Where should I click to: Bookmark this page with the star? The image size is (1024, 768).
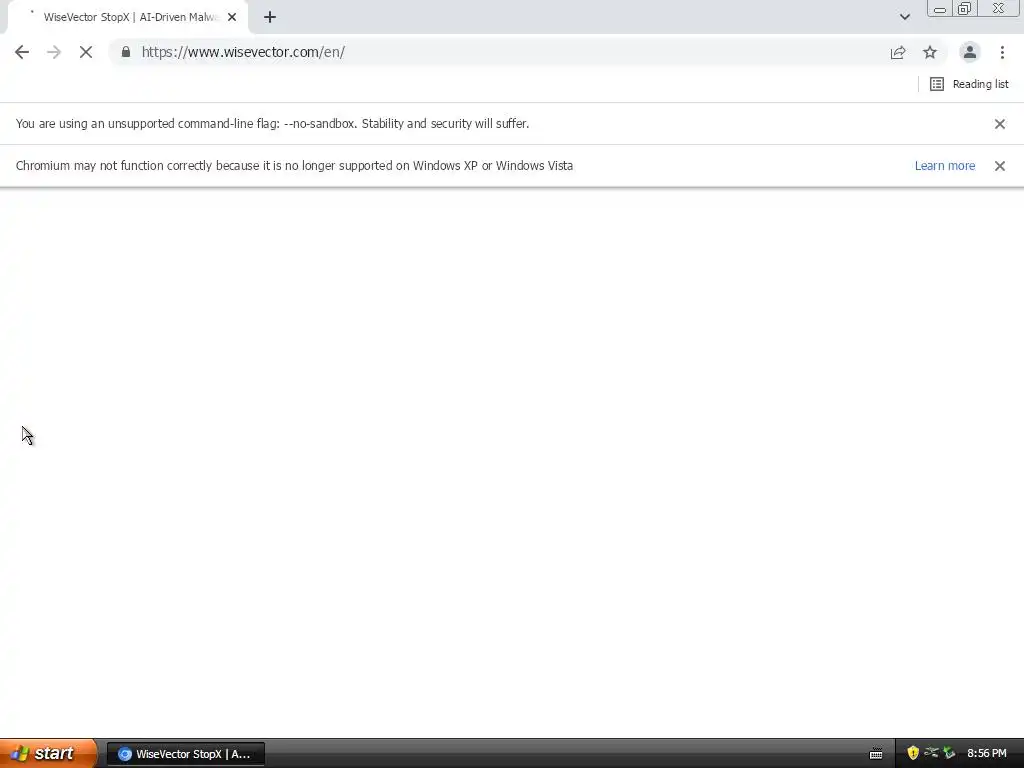tap(930, 52)
